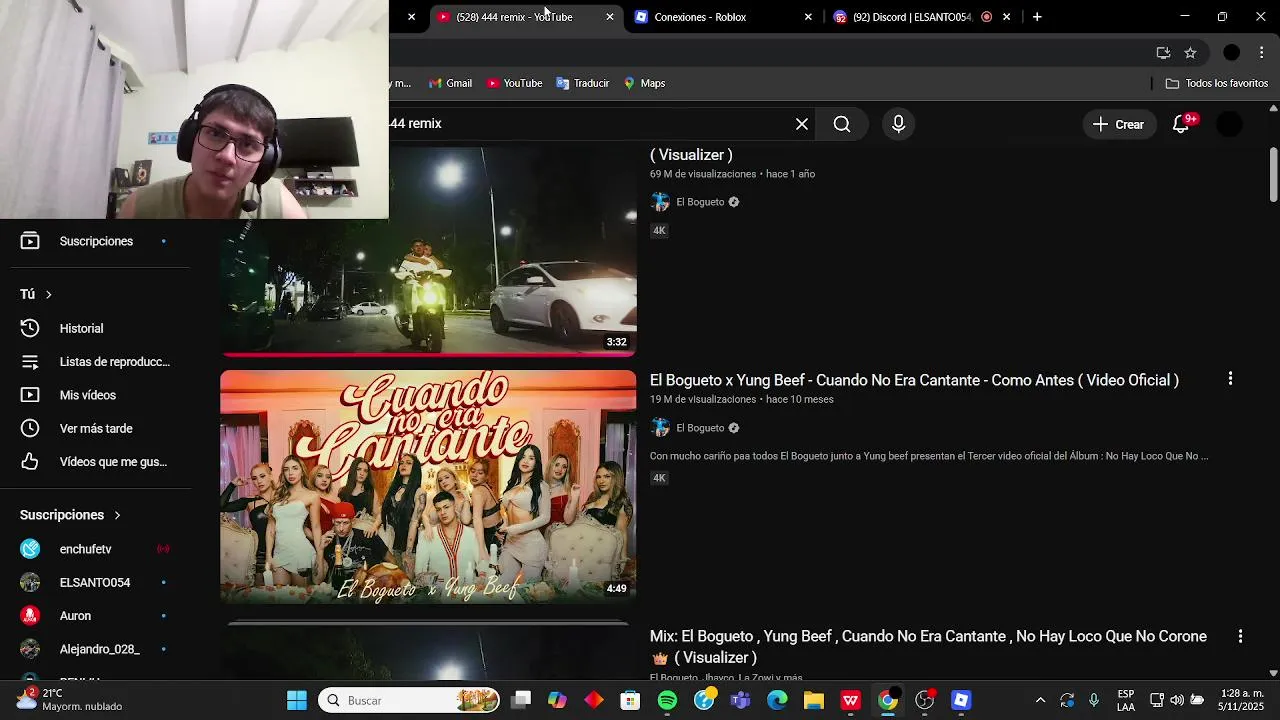Viewport: 1280px width, 720px height.
Task: Open the Suscripciones sidebar item
Action: click(95, 241)
